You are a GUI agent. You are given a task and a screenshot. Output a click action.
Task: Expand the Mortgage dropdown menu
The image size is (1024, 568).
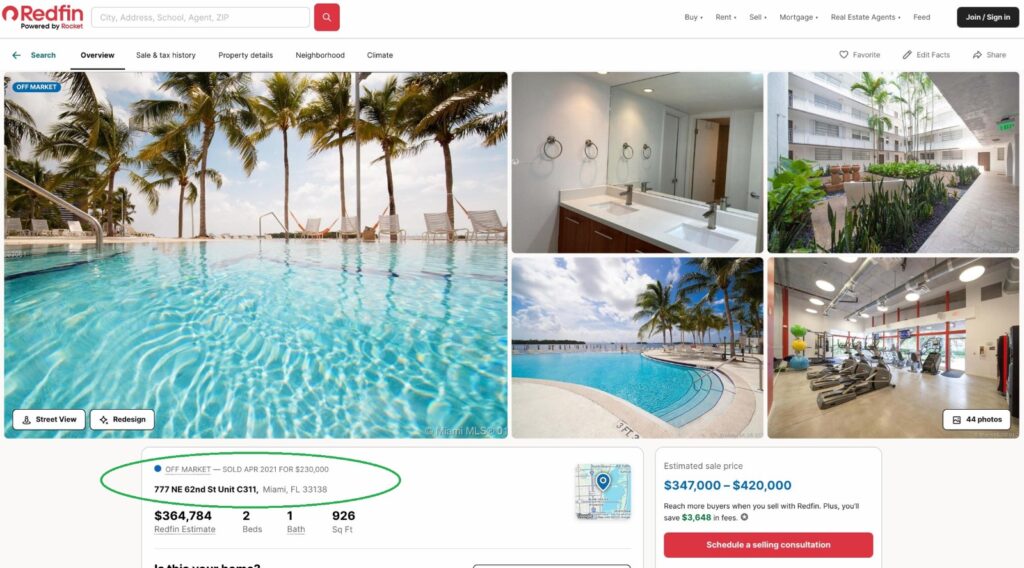[798, 17]
